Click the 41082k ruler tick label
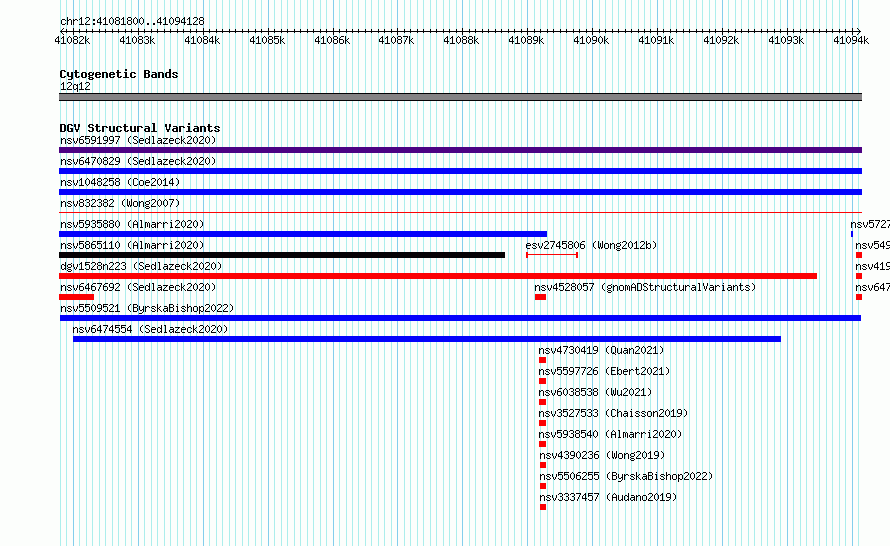 pyautogui.click(x=72, y=40)
